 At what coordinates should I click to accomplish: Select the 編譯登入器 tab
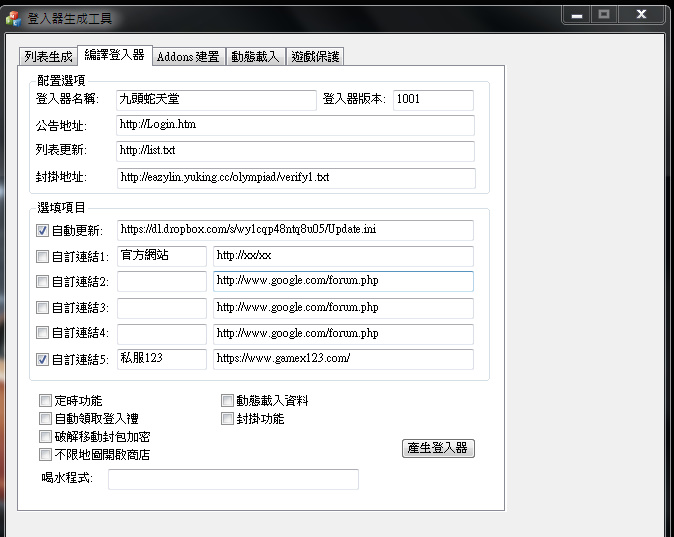[114, 55]
